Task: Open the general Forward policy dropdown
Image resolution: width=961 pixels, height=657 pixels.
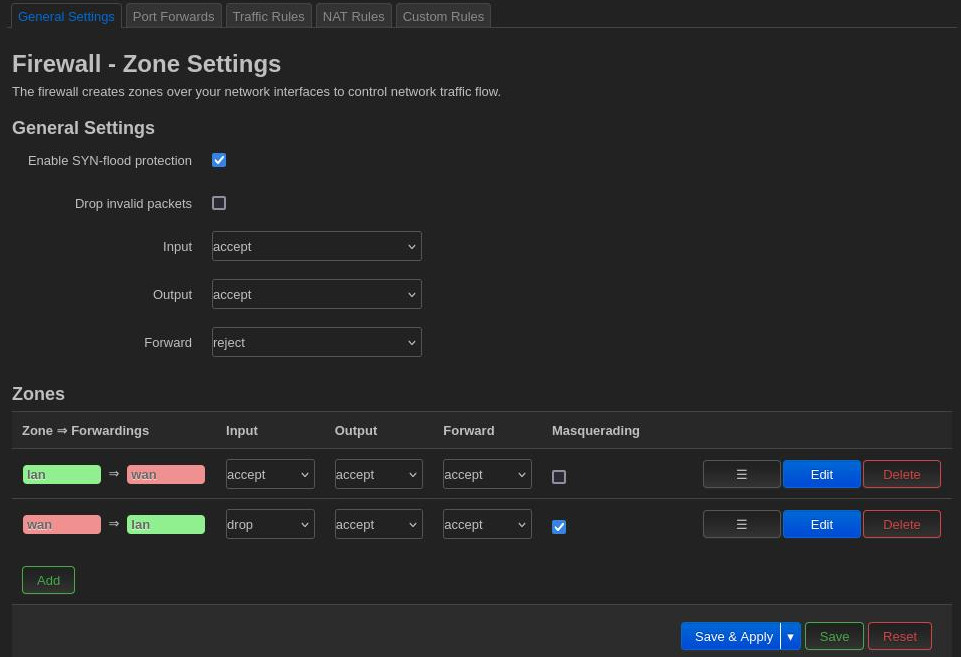Action: tap(316, 342)
